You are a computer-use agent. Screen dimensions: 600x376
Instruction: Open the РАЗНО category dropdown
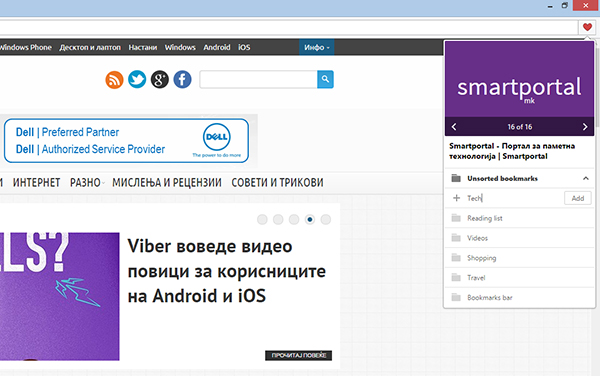click(87, 182)
